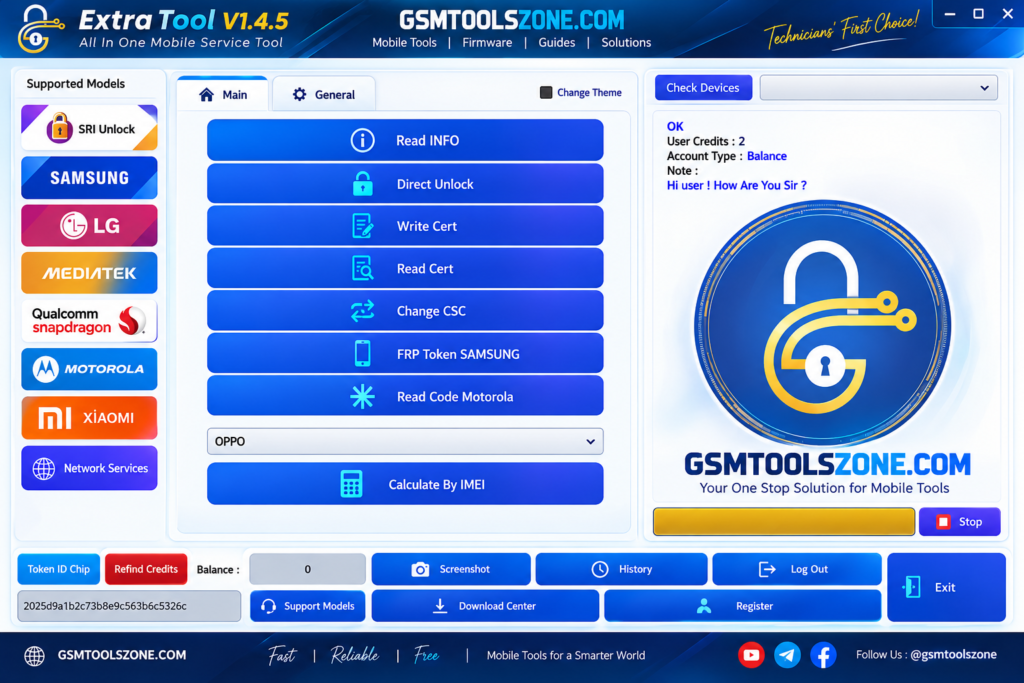
Task: Click the Change CSC swap arrows icon
Action: [x=362, y=311]
